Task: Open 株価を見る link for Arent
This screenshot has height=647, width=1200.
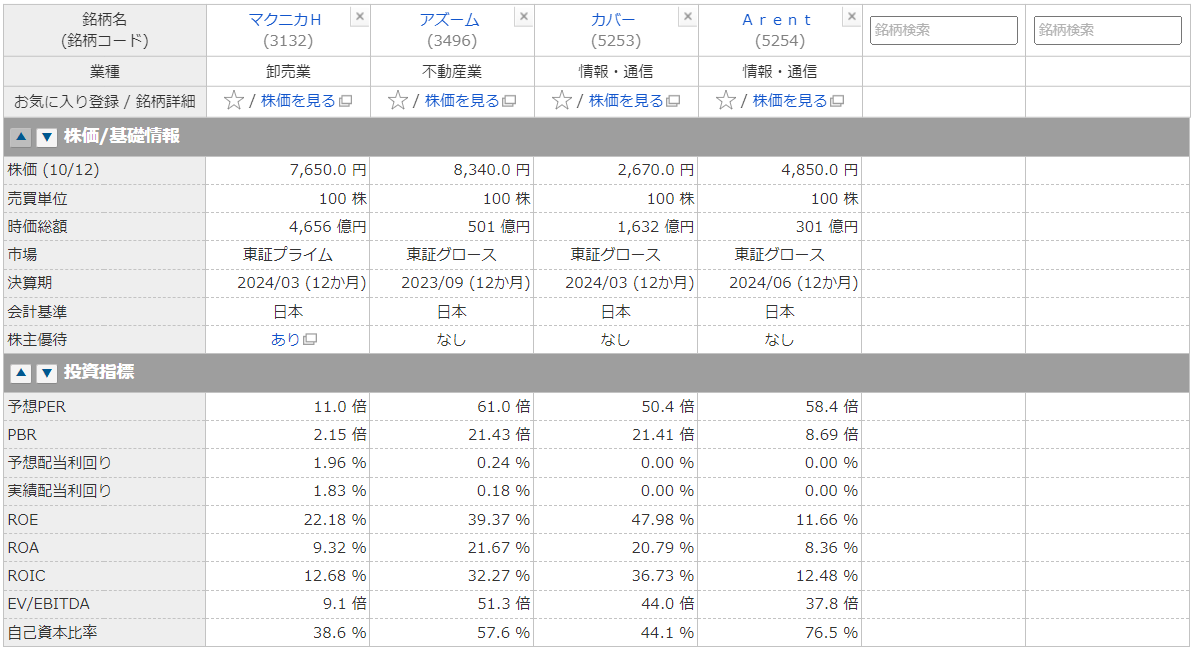Action: point(790,101)
